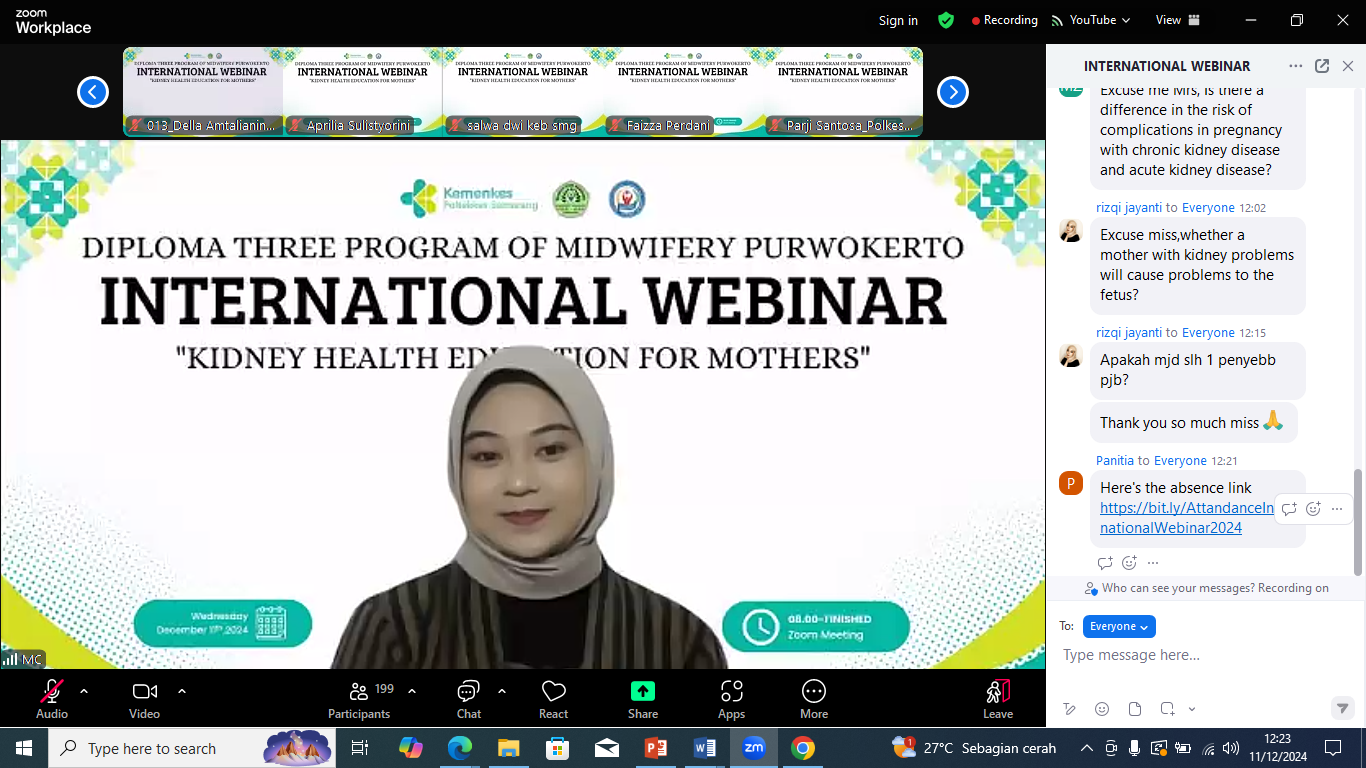Screen dimensions: 1366x768
Task: Start camera with the Video button
Action: click(145, 698)
